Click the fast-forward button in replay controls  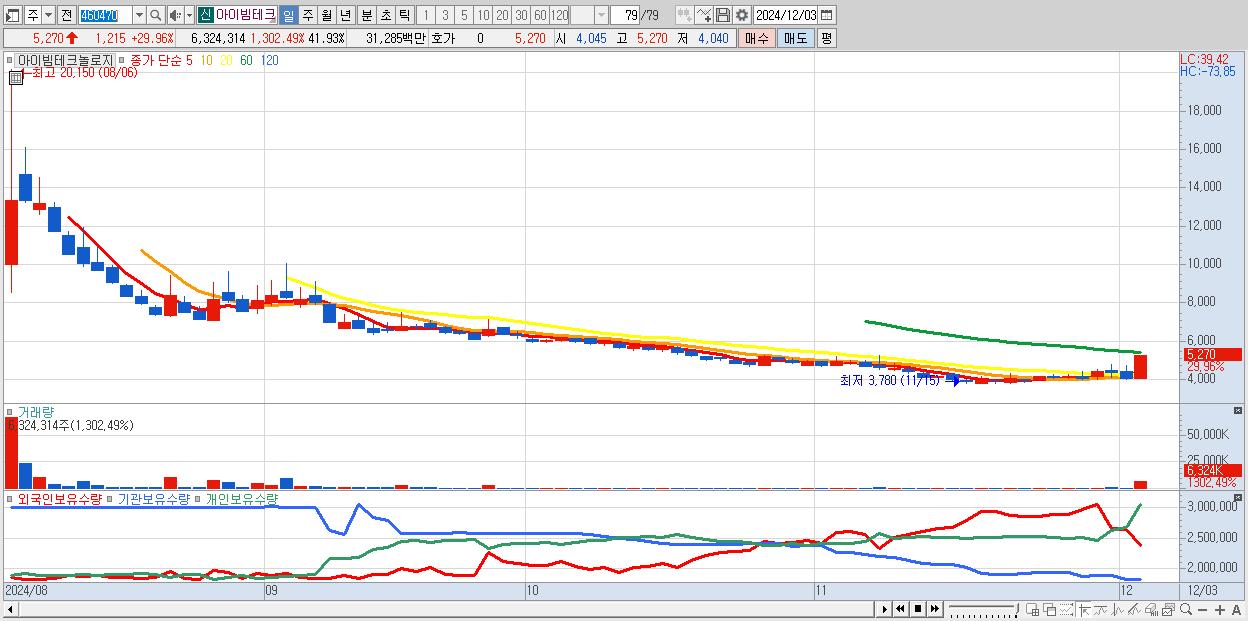934,609
